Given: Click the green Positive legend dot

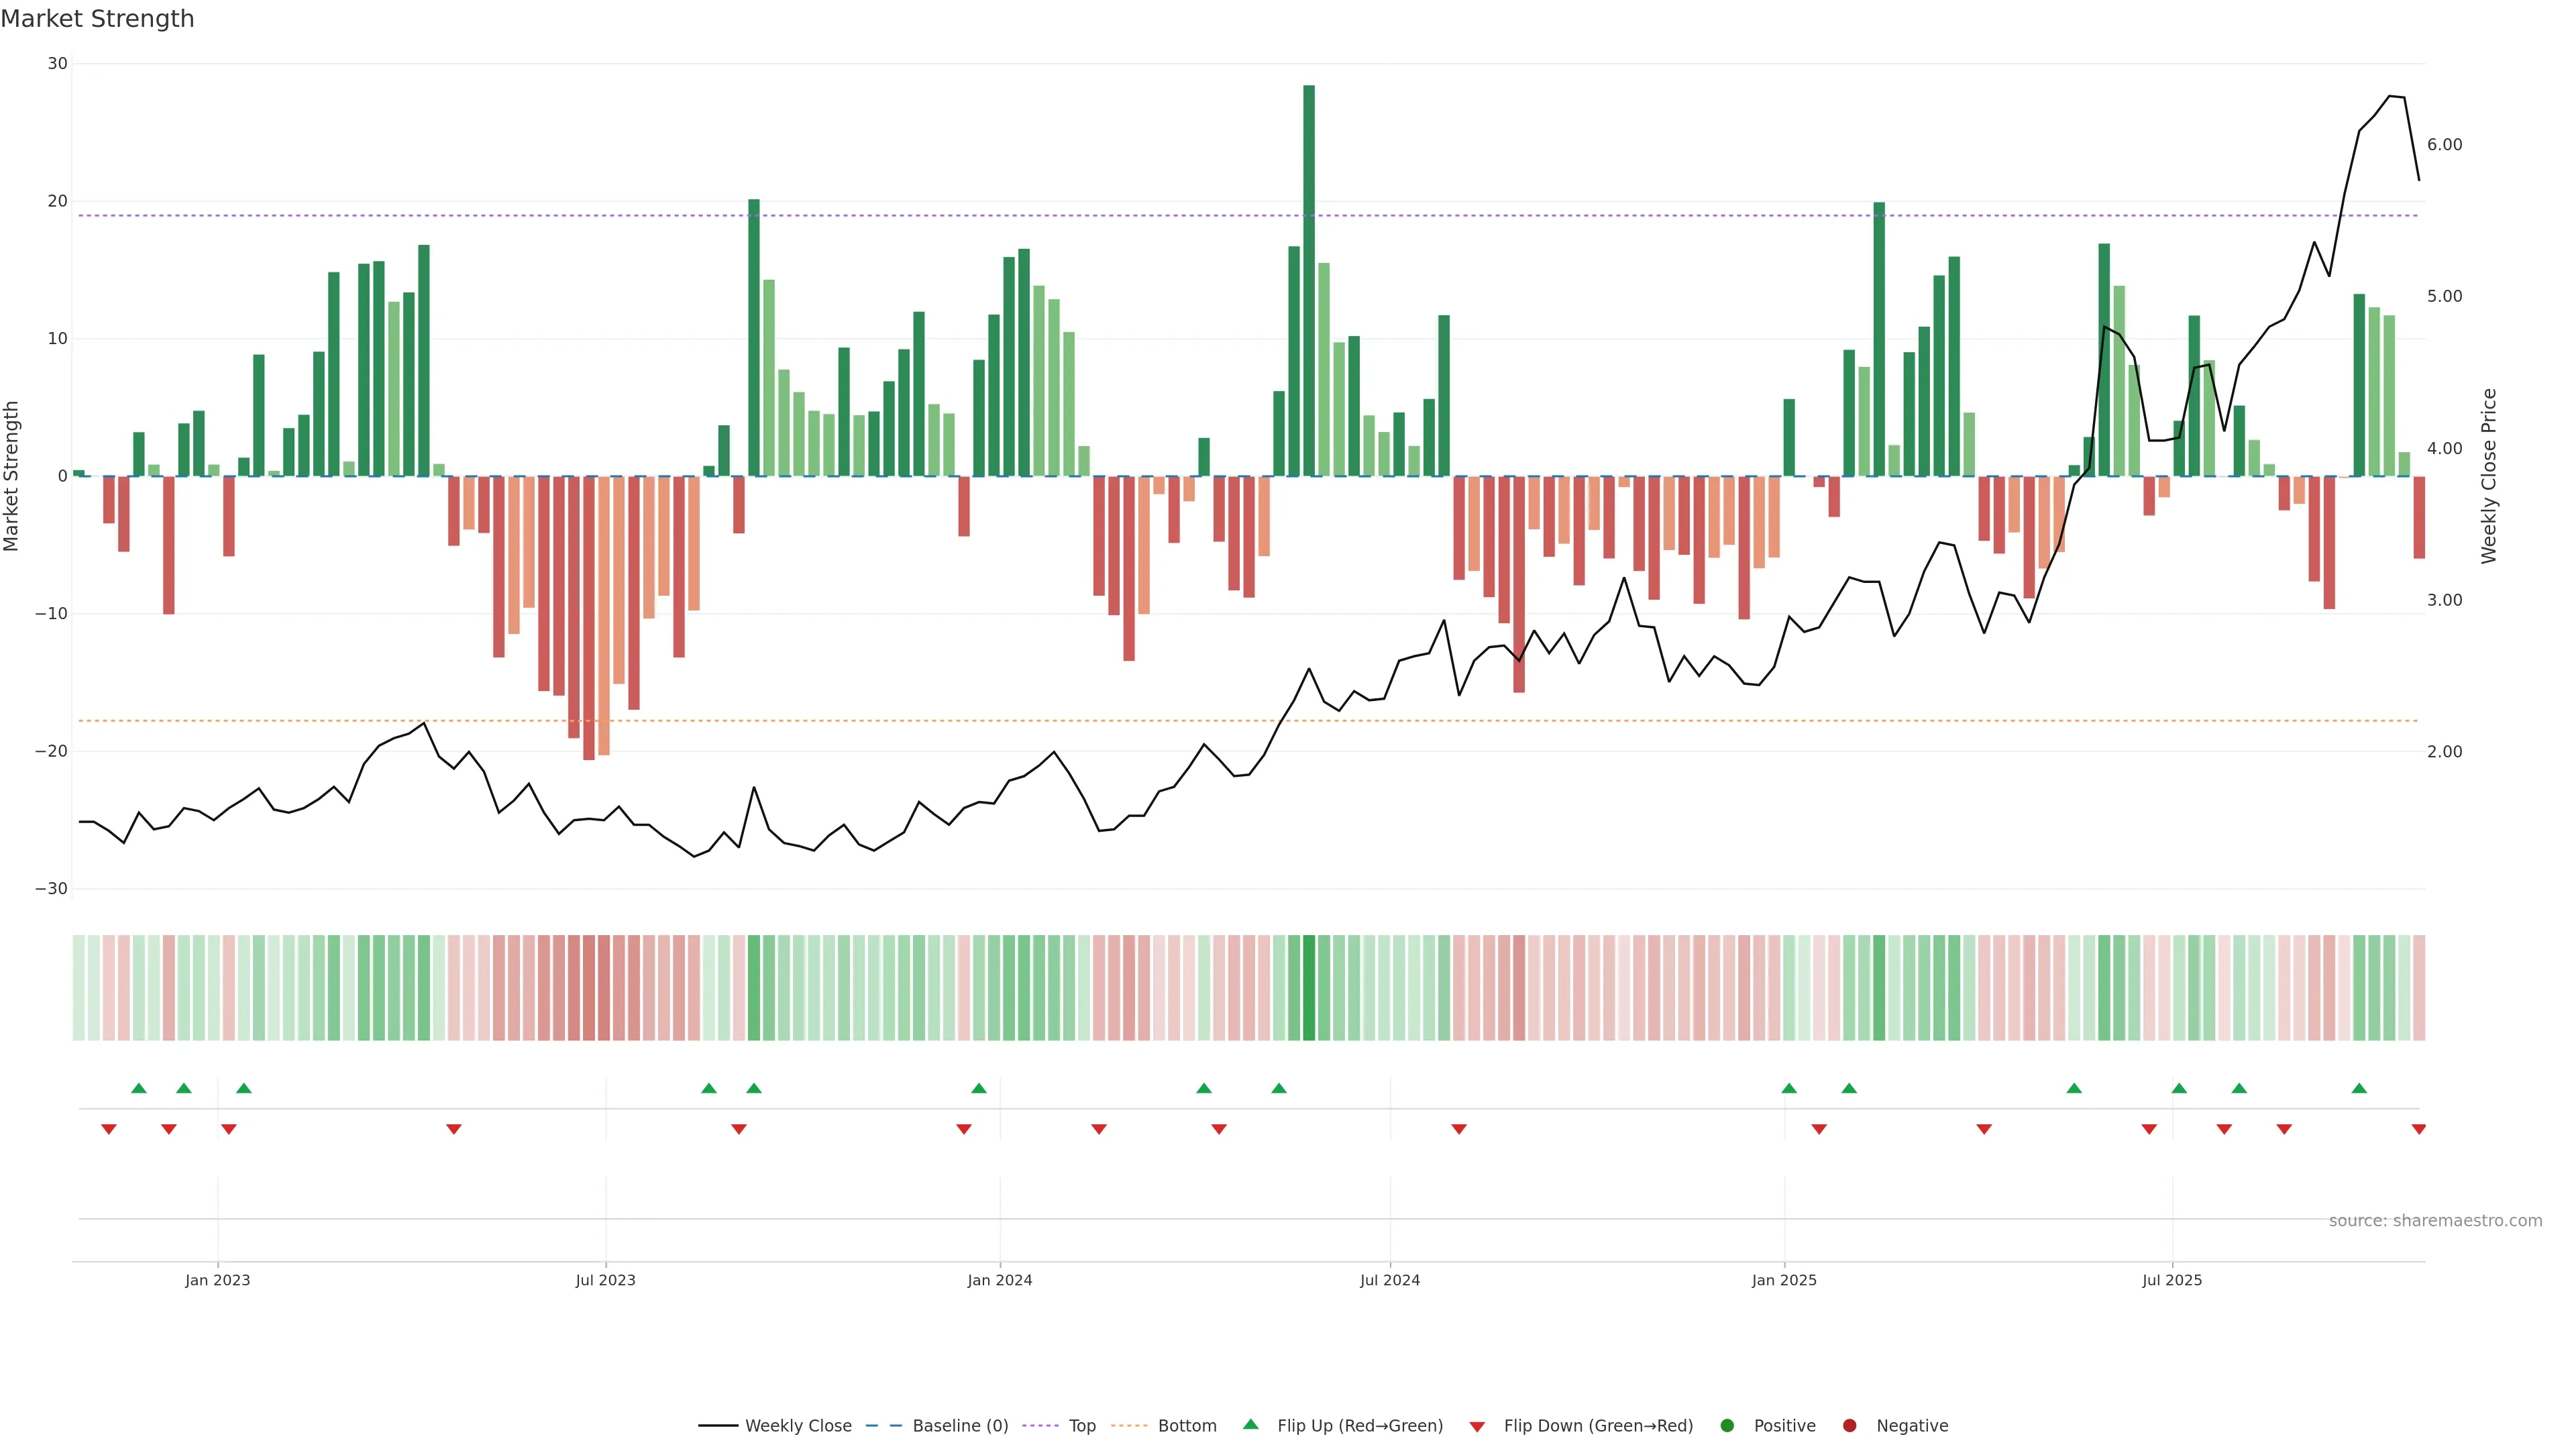Looking at the screenshot, I should (1727, 1425).
